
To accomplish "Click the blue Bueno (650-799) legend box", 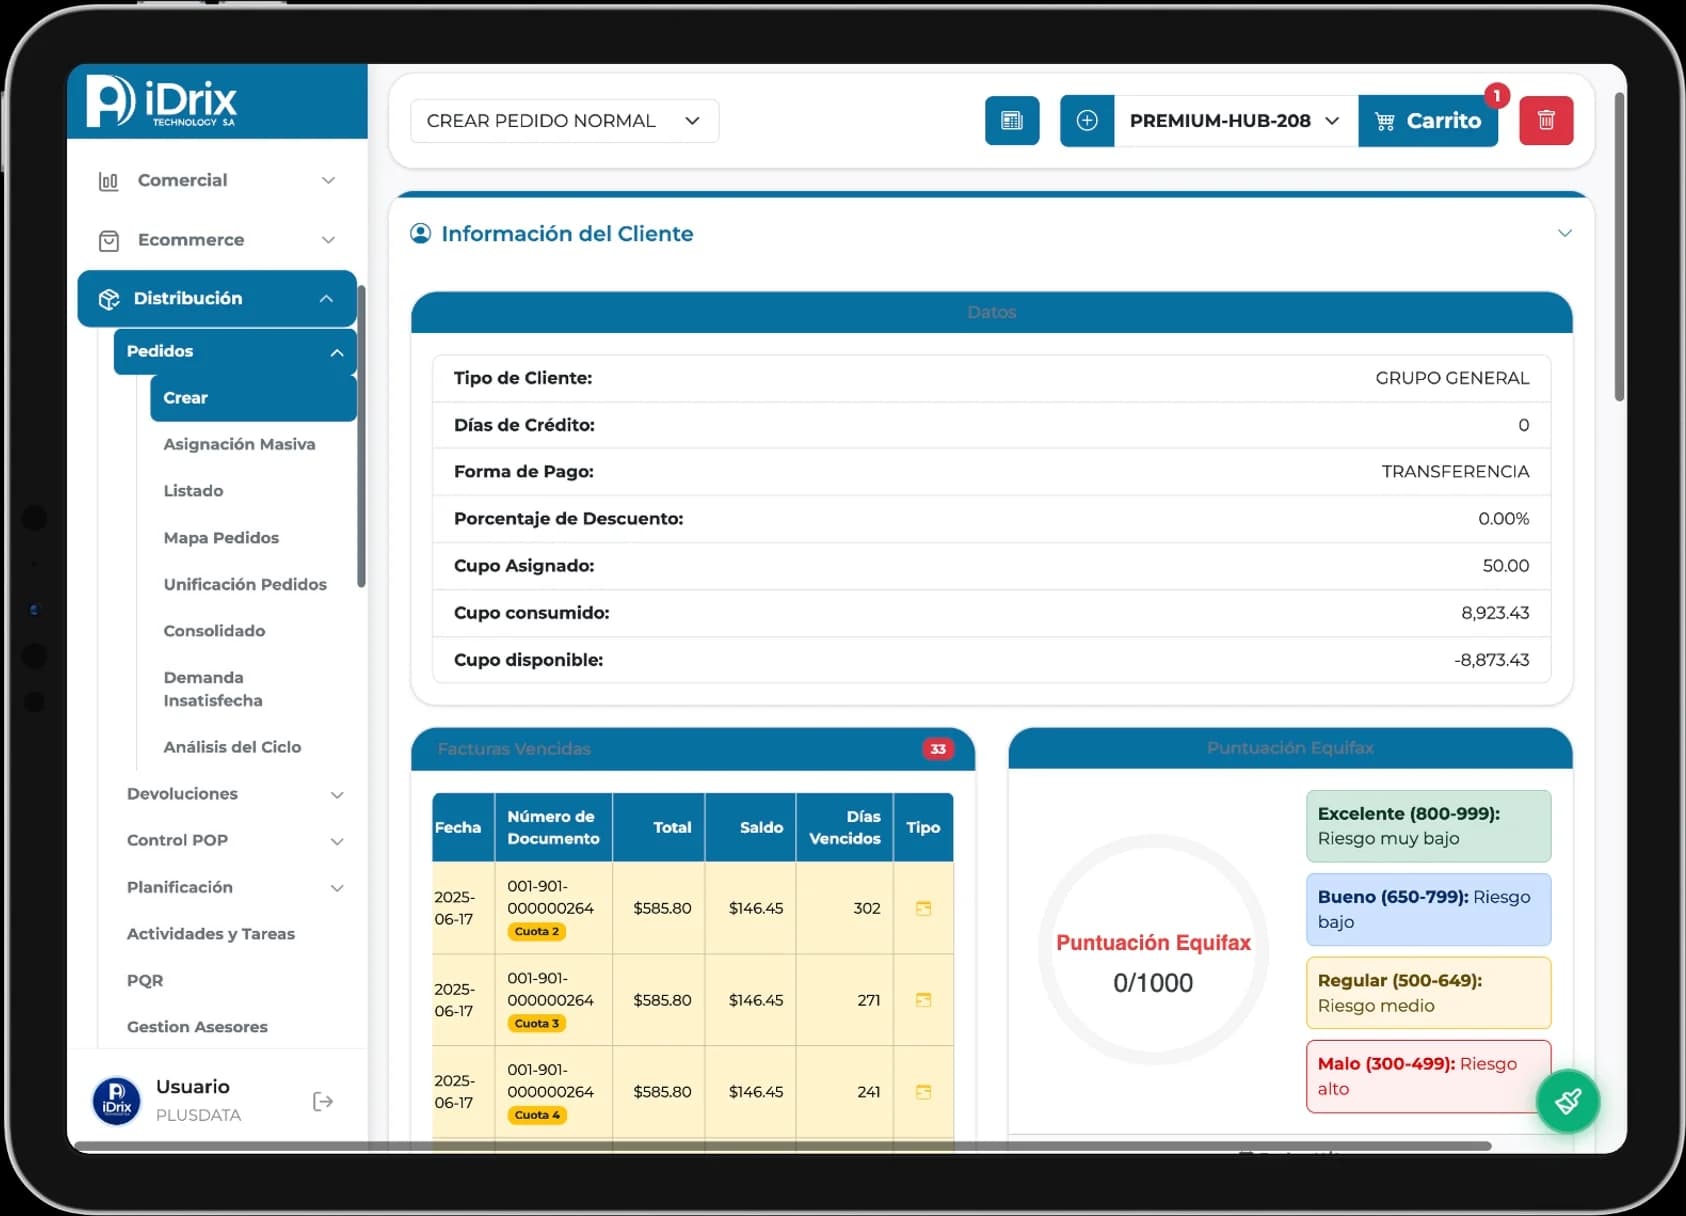I will pyautogui.click(x=1428, y=910).
